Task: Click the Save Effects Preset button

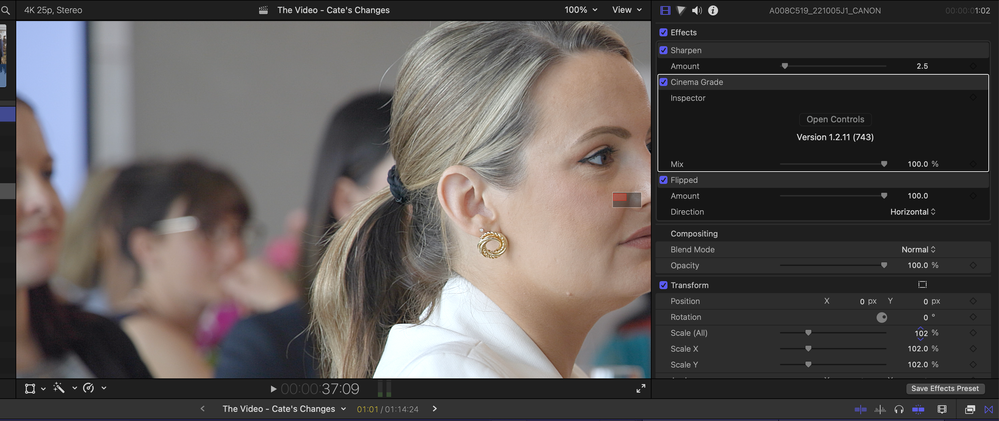Action: coord(946,388)
